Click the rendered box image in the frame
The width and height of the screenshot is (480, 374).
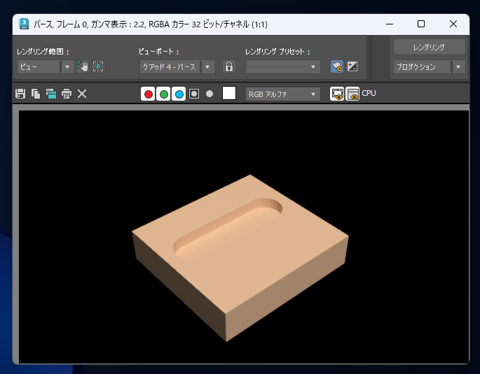point(240,258)
